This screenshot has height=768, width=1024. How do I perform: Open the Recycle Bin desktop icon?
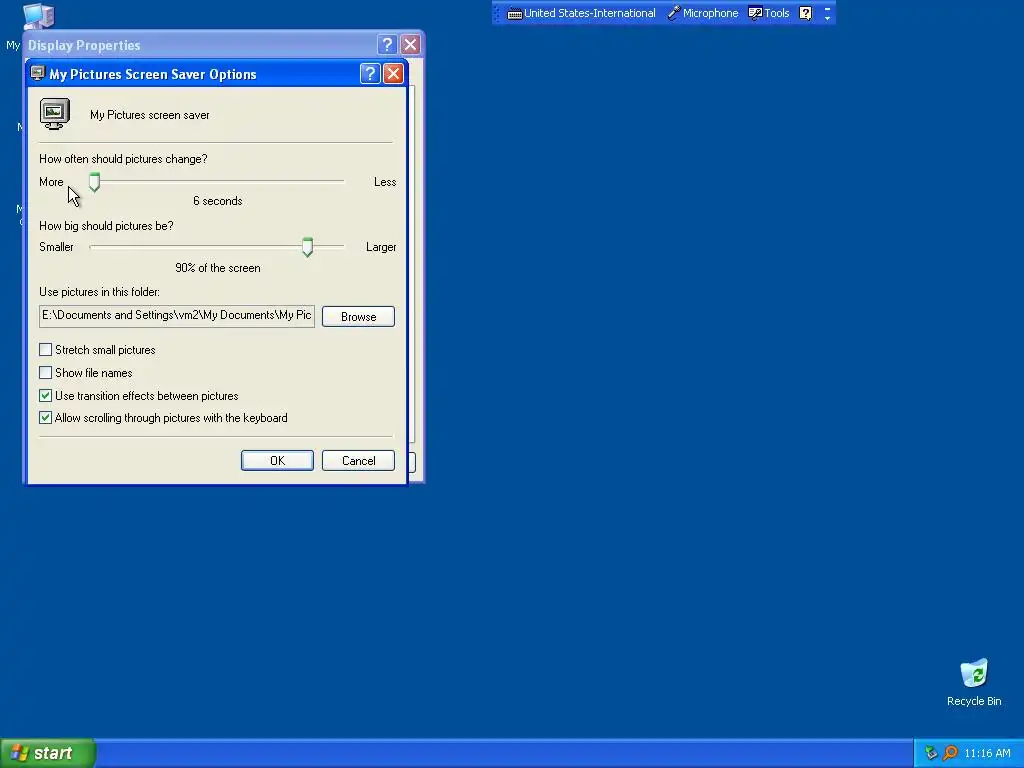point(974,682)
